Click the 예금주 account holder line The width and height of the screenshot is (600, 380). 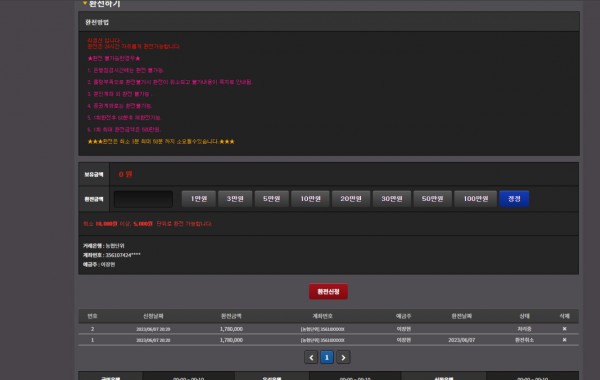tap(99, 264)
